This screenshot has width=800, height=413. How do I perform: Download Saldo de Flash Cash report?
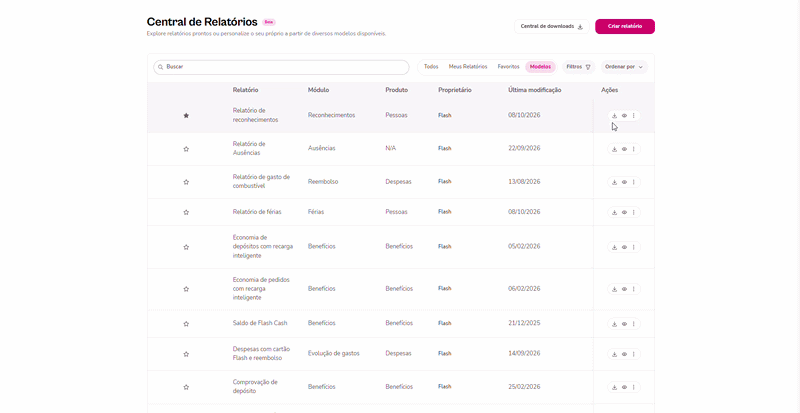614,324
